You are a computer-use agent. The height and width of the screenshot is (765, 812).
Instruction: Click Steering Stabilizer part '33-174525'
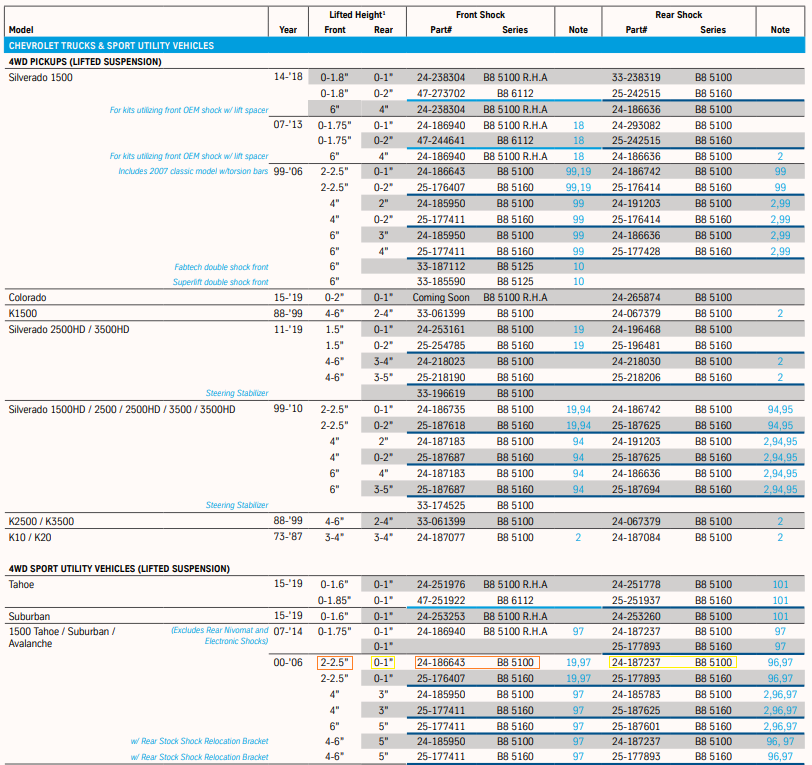pyautogui.click(x=441, y=506)
